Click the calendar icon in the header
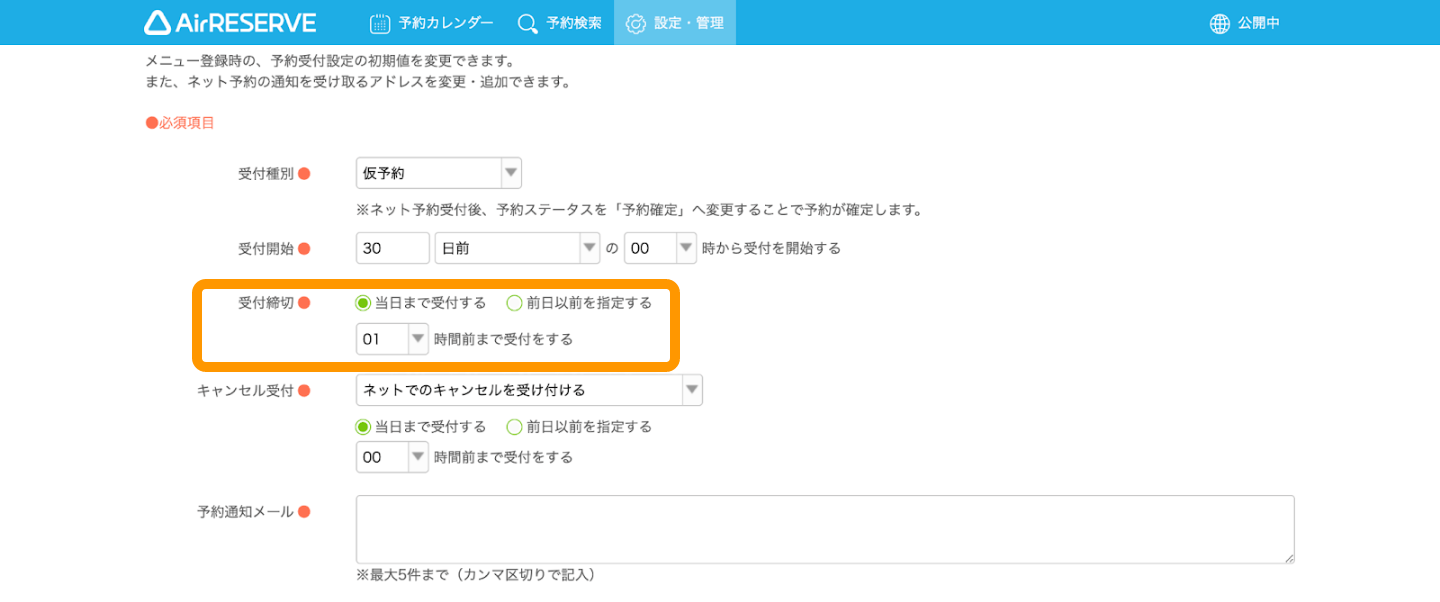 [379, 23]
